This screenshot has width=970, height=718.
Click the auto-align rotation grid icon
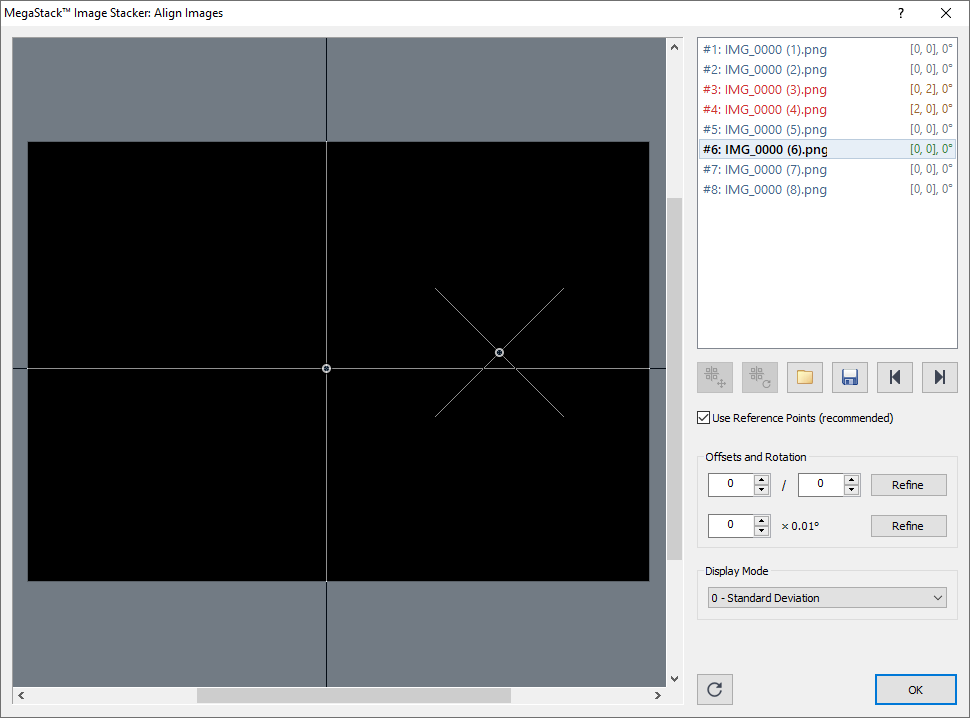(x=760, y=377)
